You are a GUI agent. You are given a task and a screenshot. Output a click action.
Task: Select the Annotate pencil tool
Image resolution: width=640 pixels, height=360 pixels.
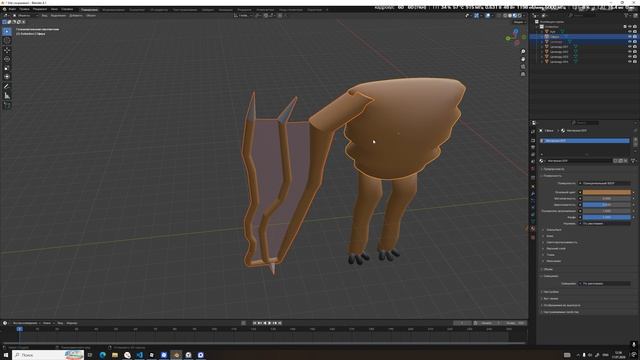point(7,87)
